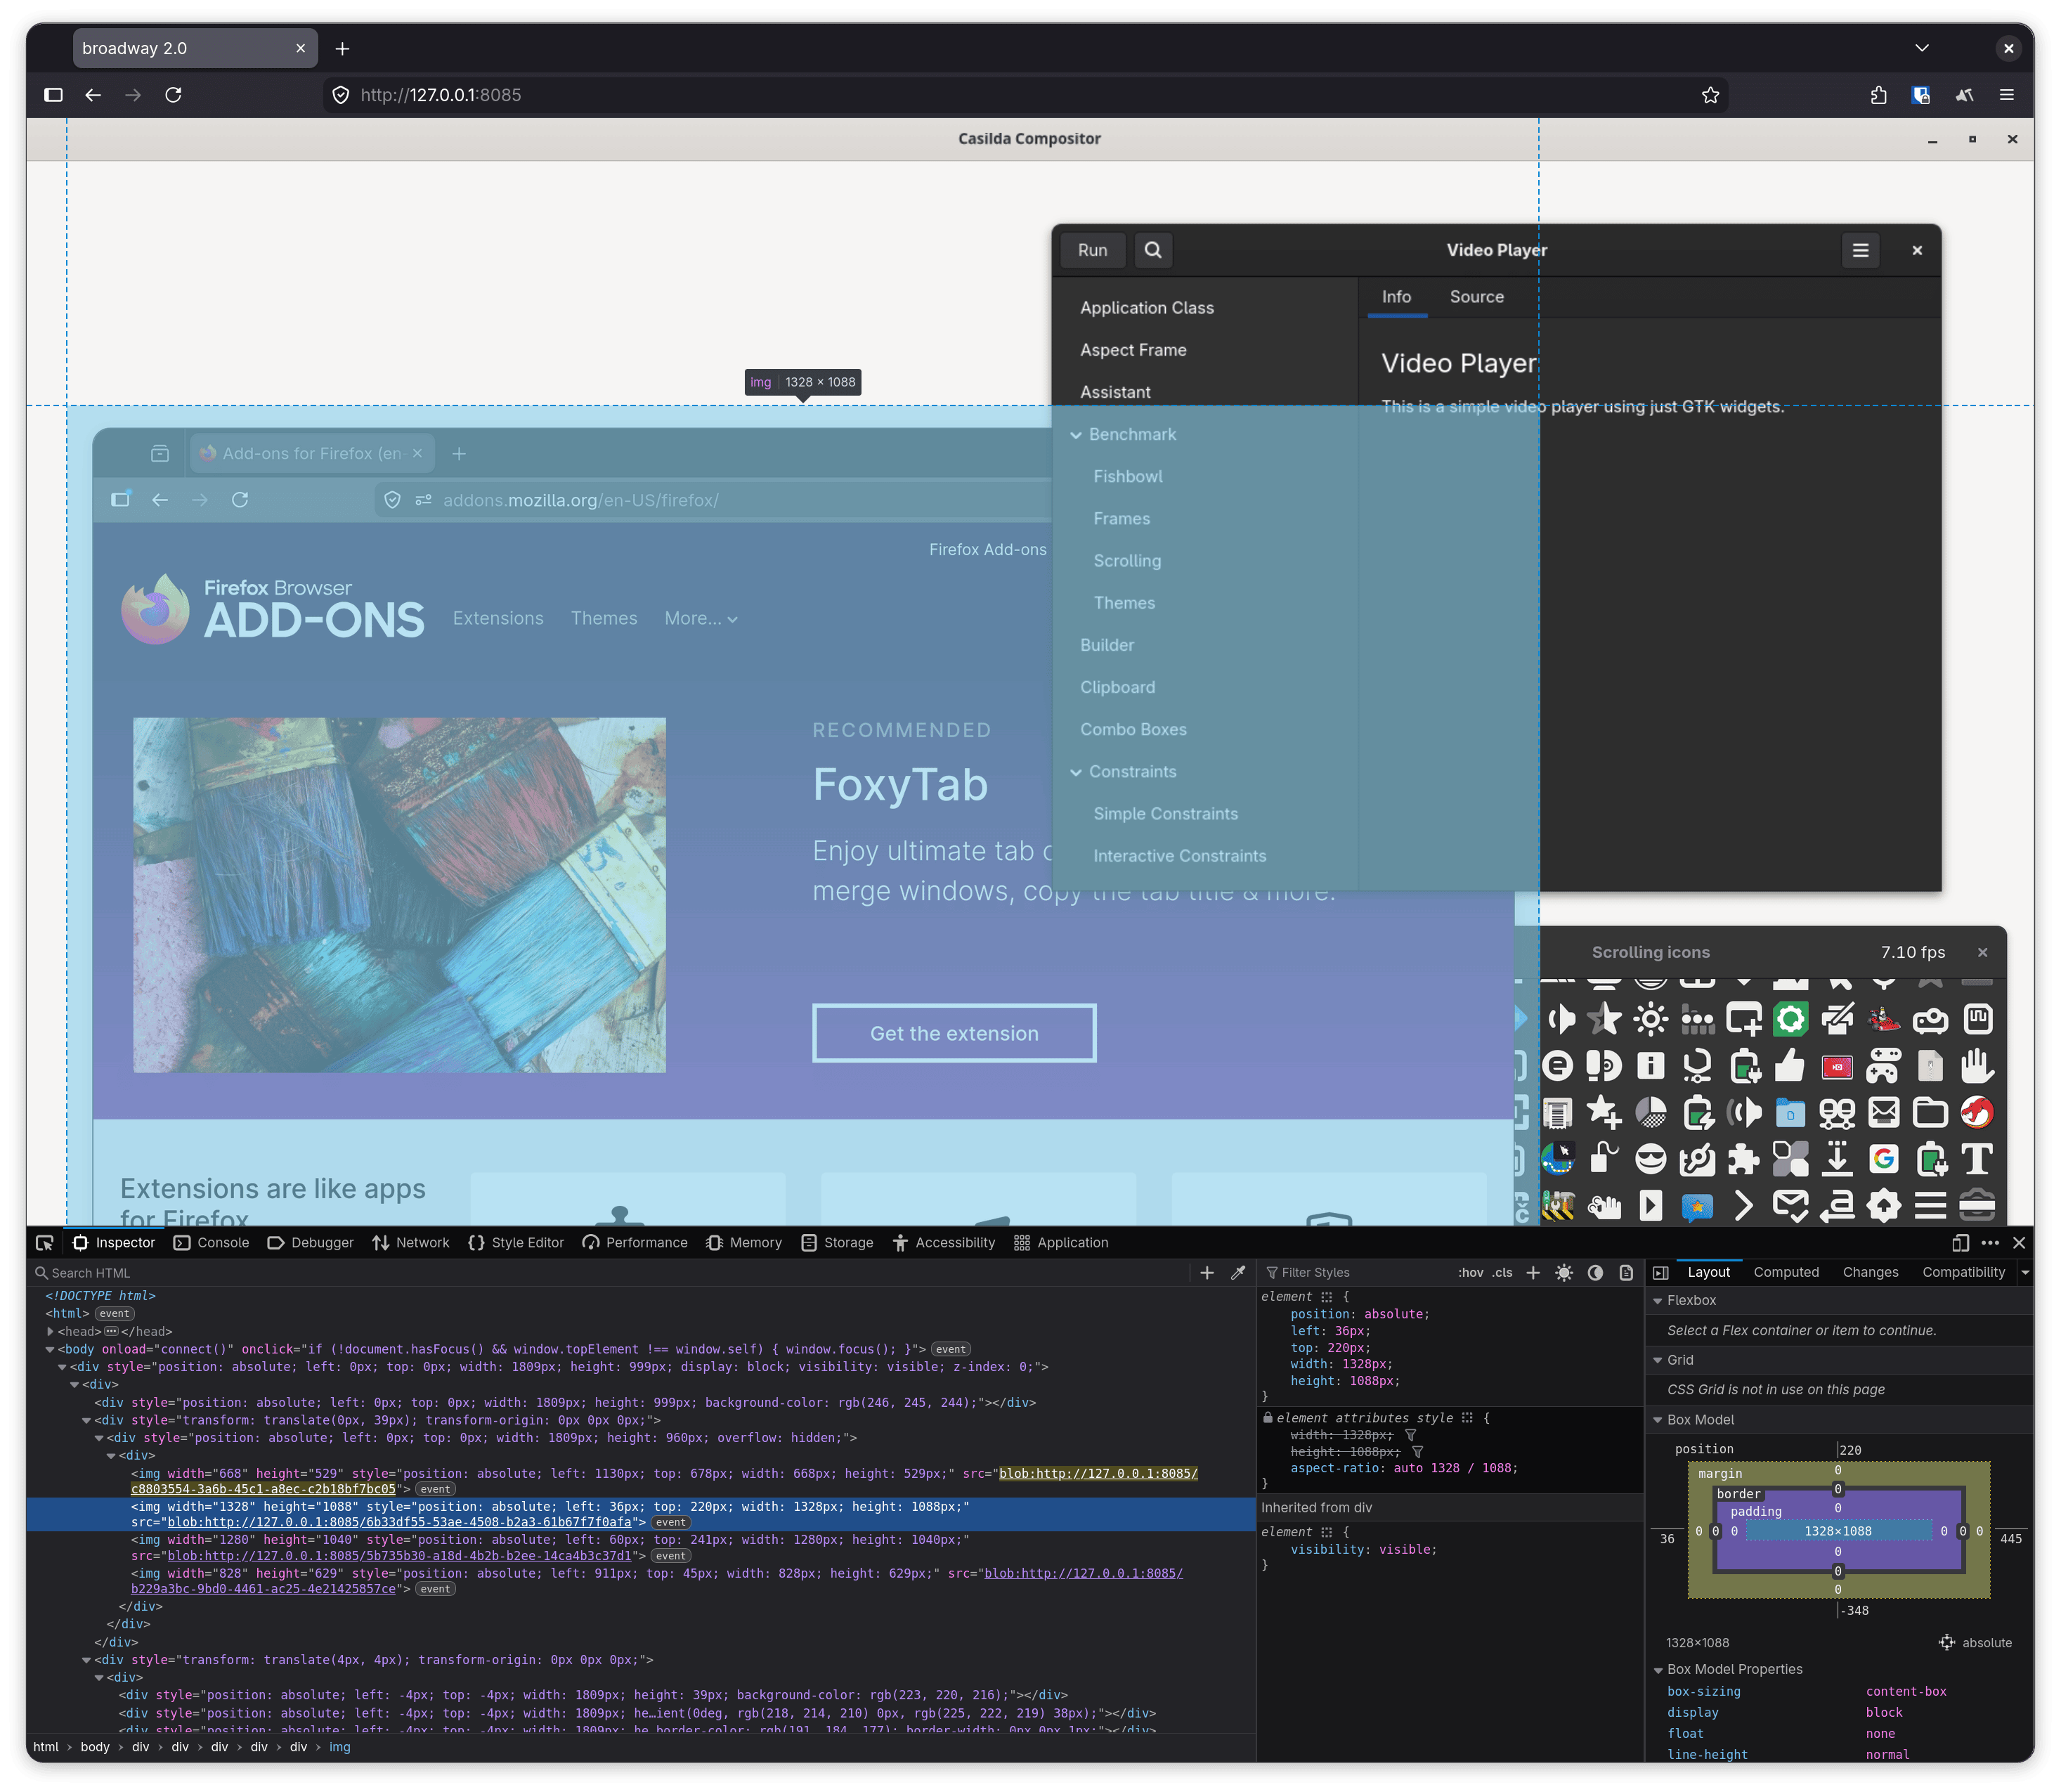Open the browser hamburger application menu
Screen dimensions: 2061x1792
(2006, 95)
